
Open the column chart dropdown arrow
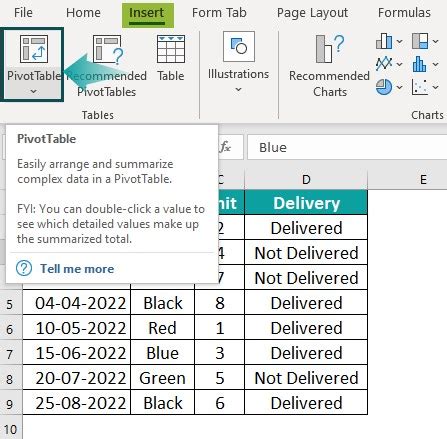[400, 42]
